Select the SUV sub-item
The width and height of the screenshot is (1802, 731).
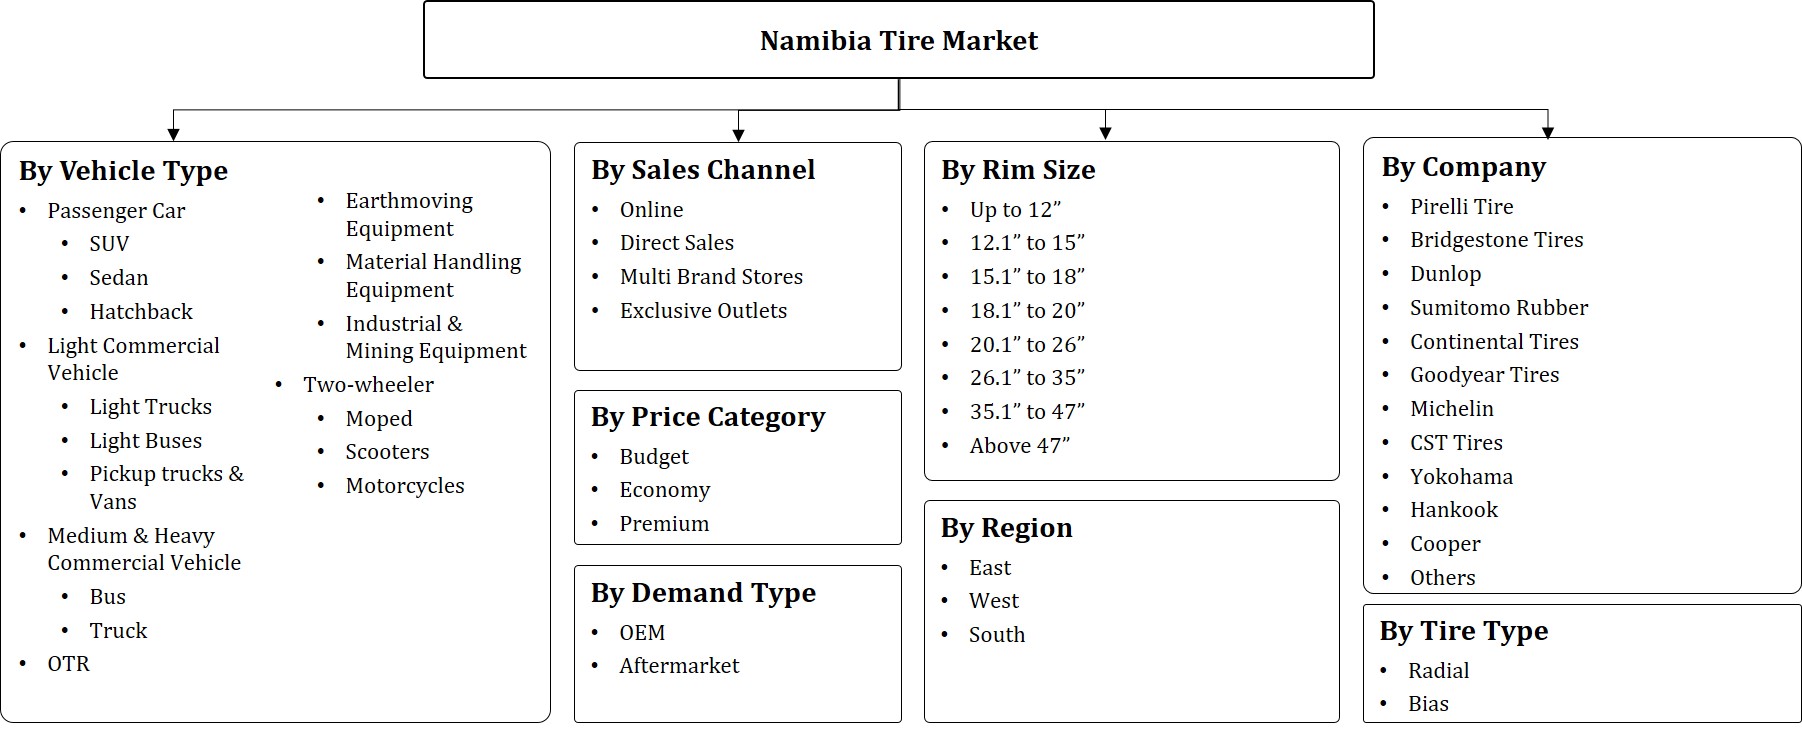pos(109,244)
